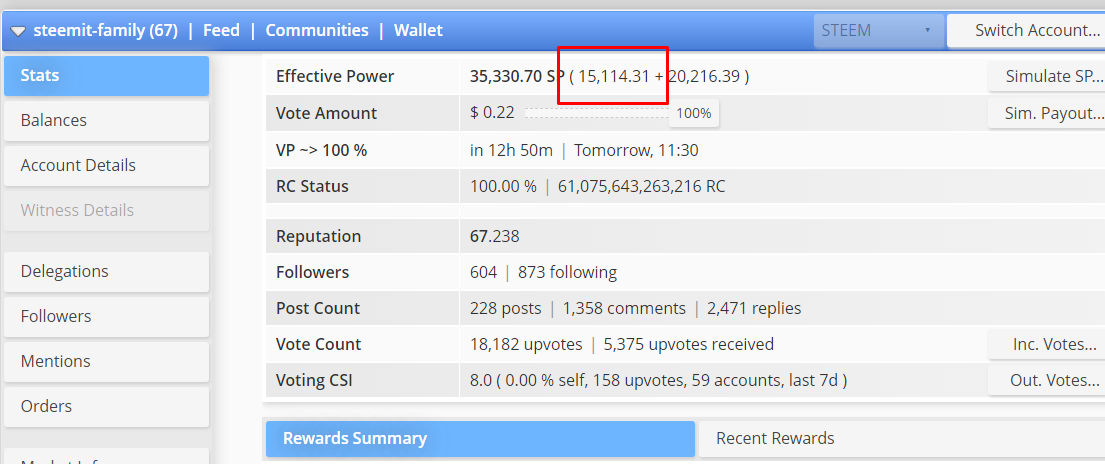Click the 18,182 upvotes count
Image resolution: width=1105 pixels, height=464 pixels.
526,344
